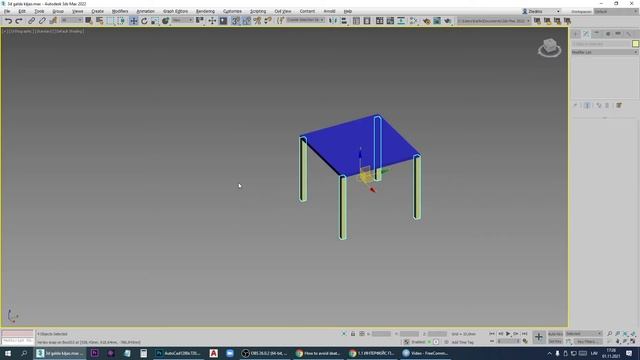
Task: Click the Auto Key button
Action: click(555, 334)
